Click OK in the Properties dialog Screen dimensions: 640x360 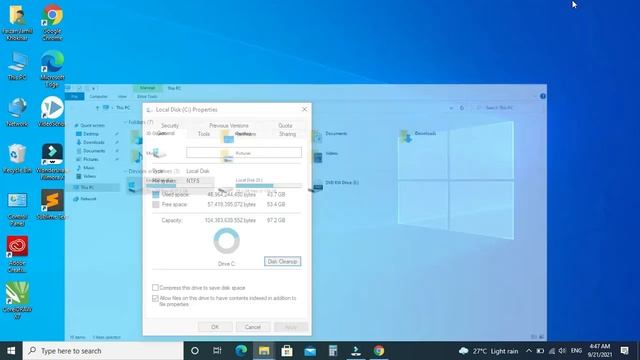pos(215,327)
